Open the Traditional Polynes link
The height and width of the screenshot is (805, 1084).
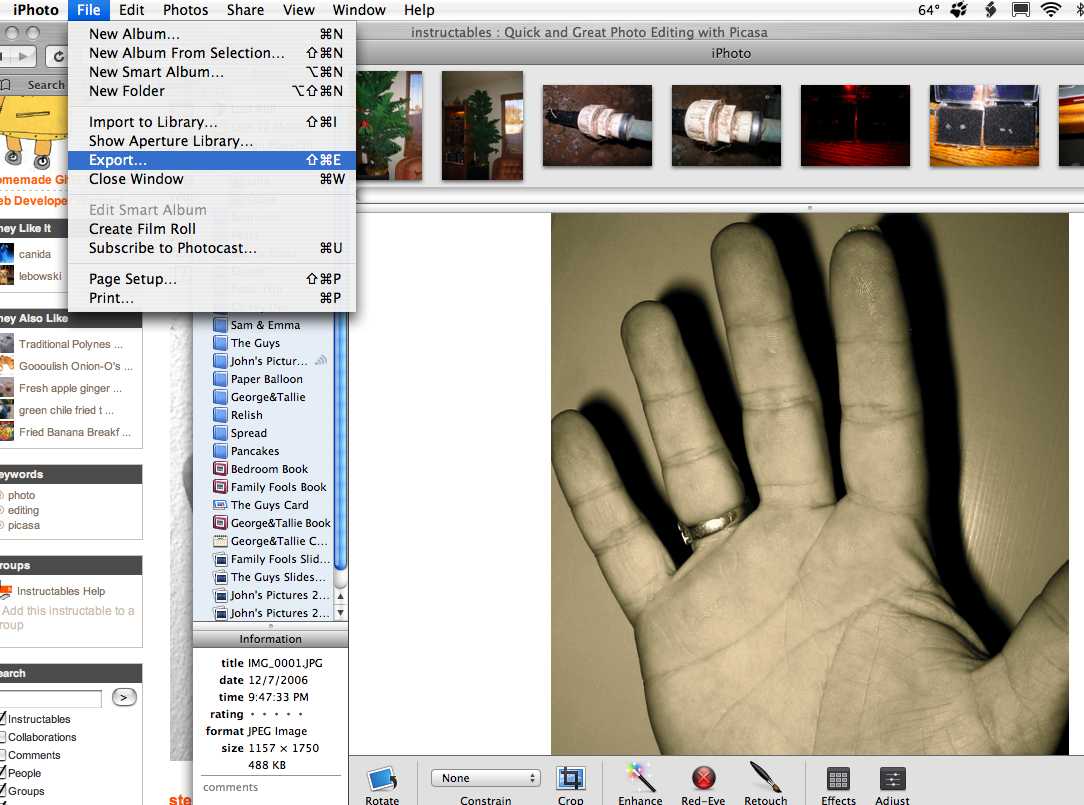71,344
